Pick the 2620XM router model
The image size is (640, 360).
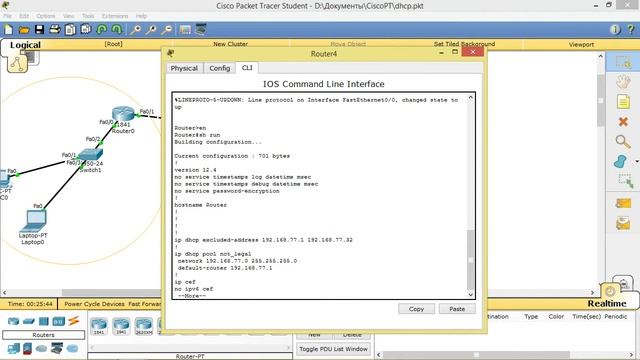[144, 326]
